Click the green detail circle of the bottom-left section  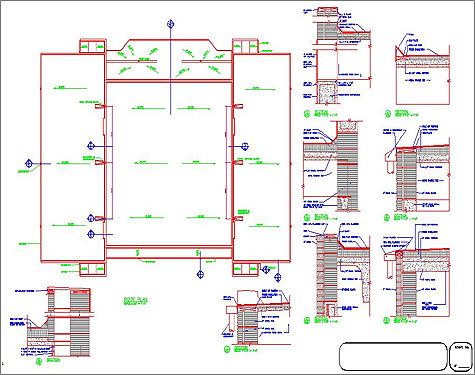pos(38,362)
